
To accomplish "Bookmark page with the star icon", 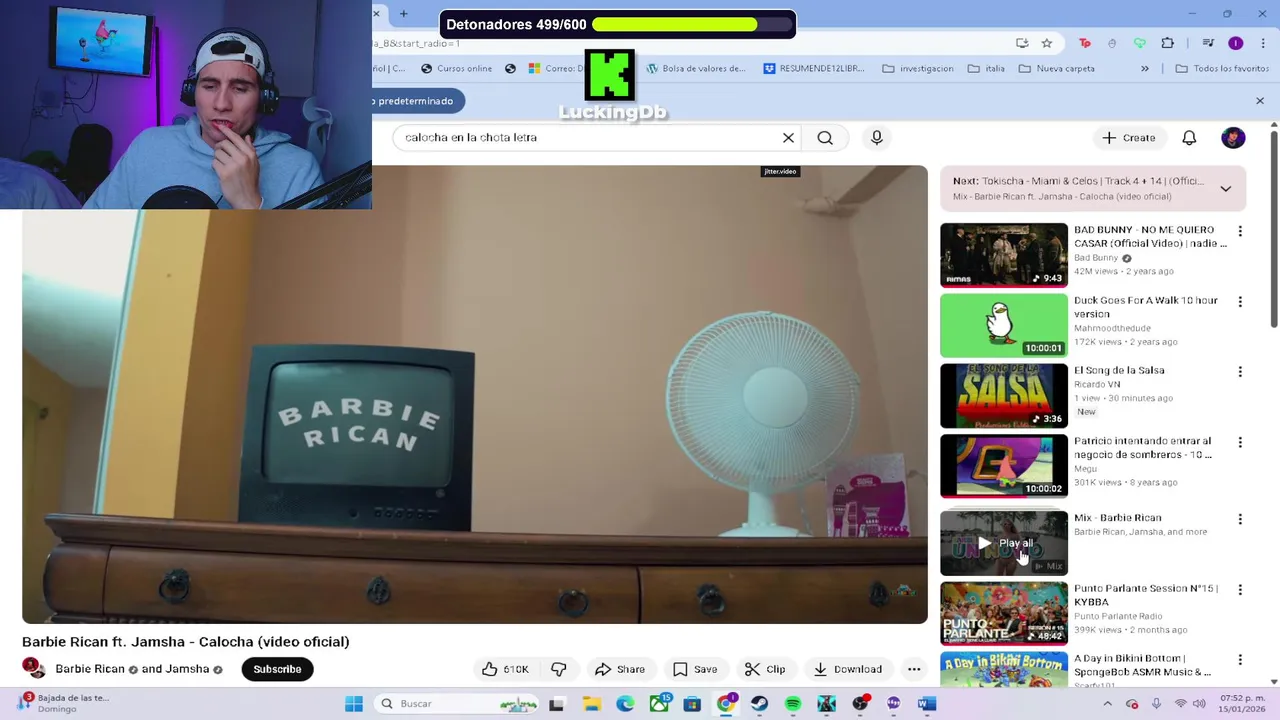I will 1047,43.
